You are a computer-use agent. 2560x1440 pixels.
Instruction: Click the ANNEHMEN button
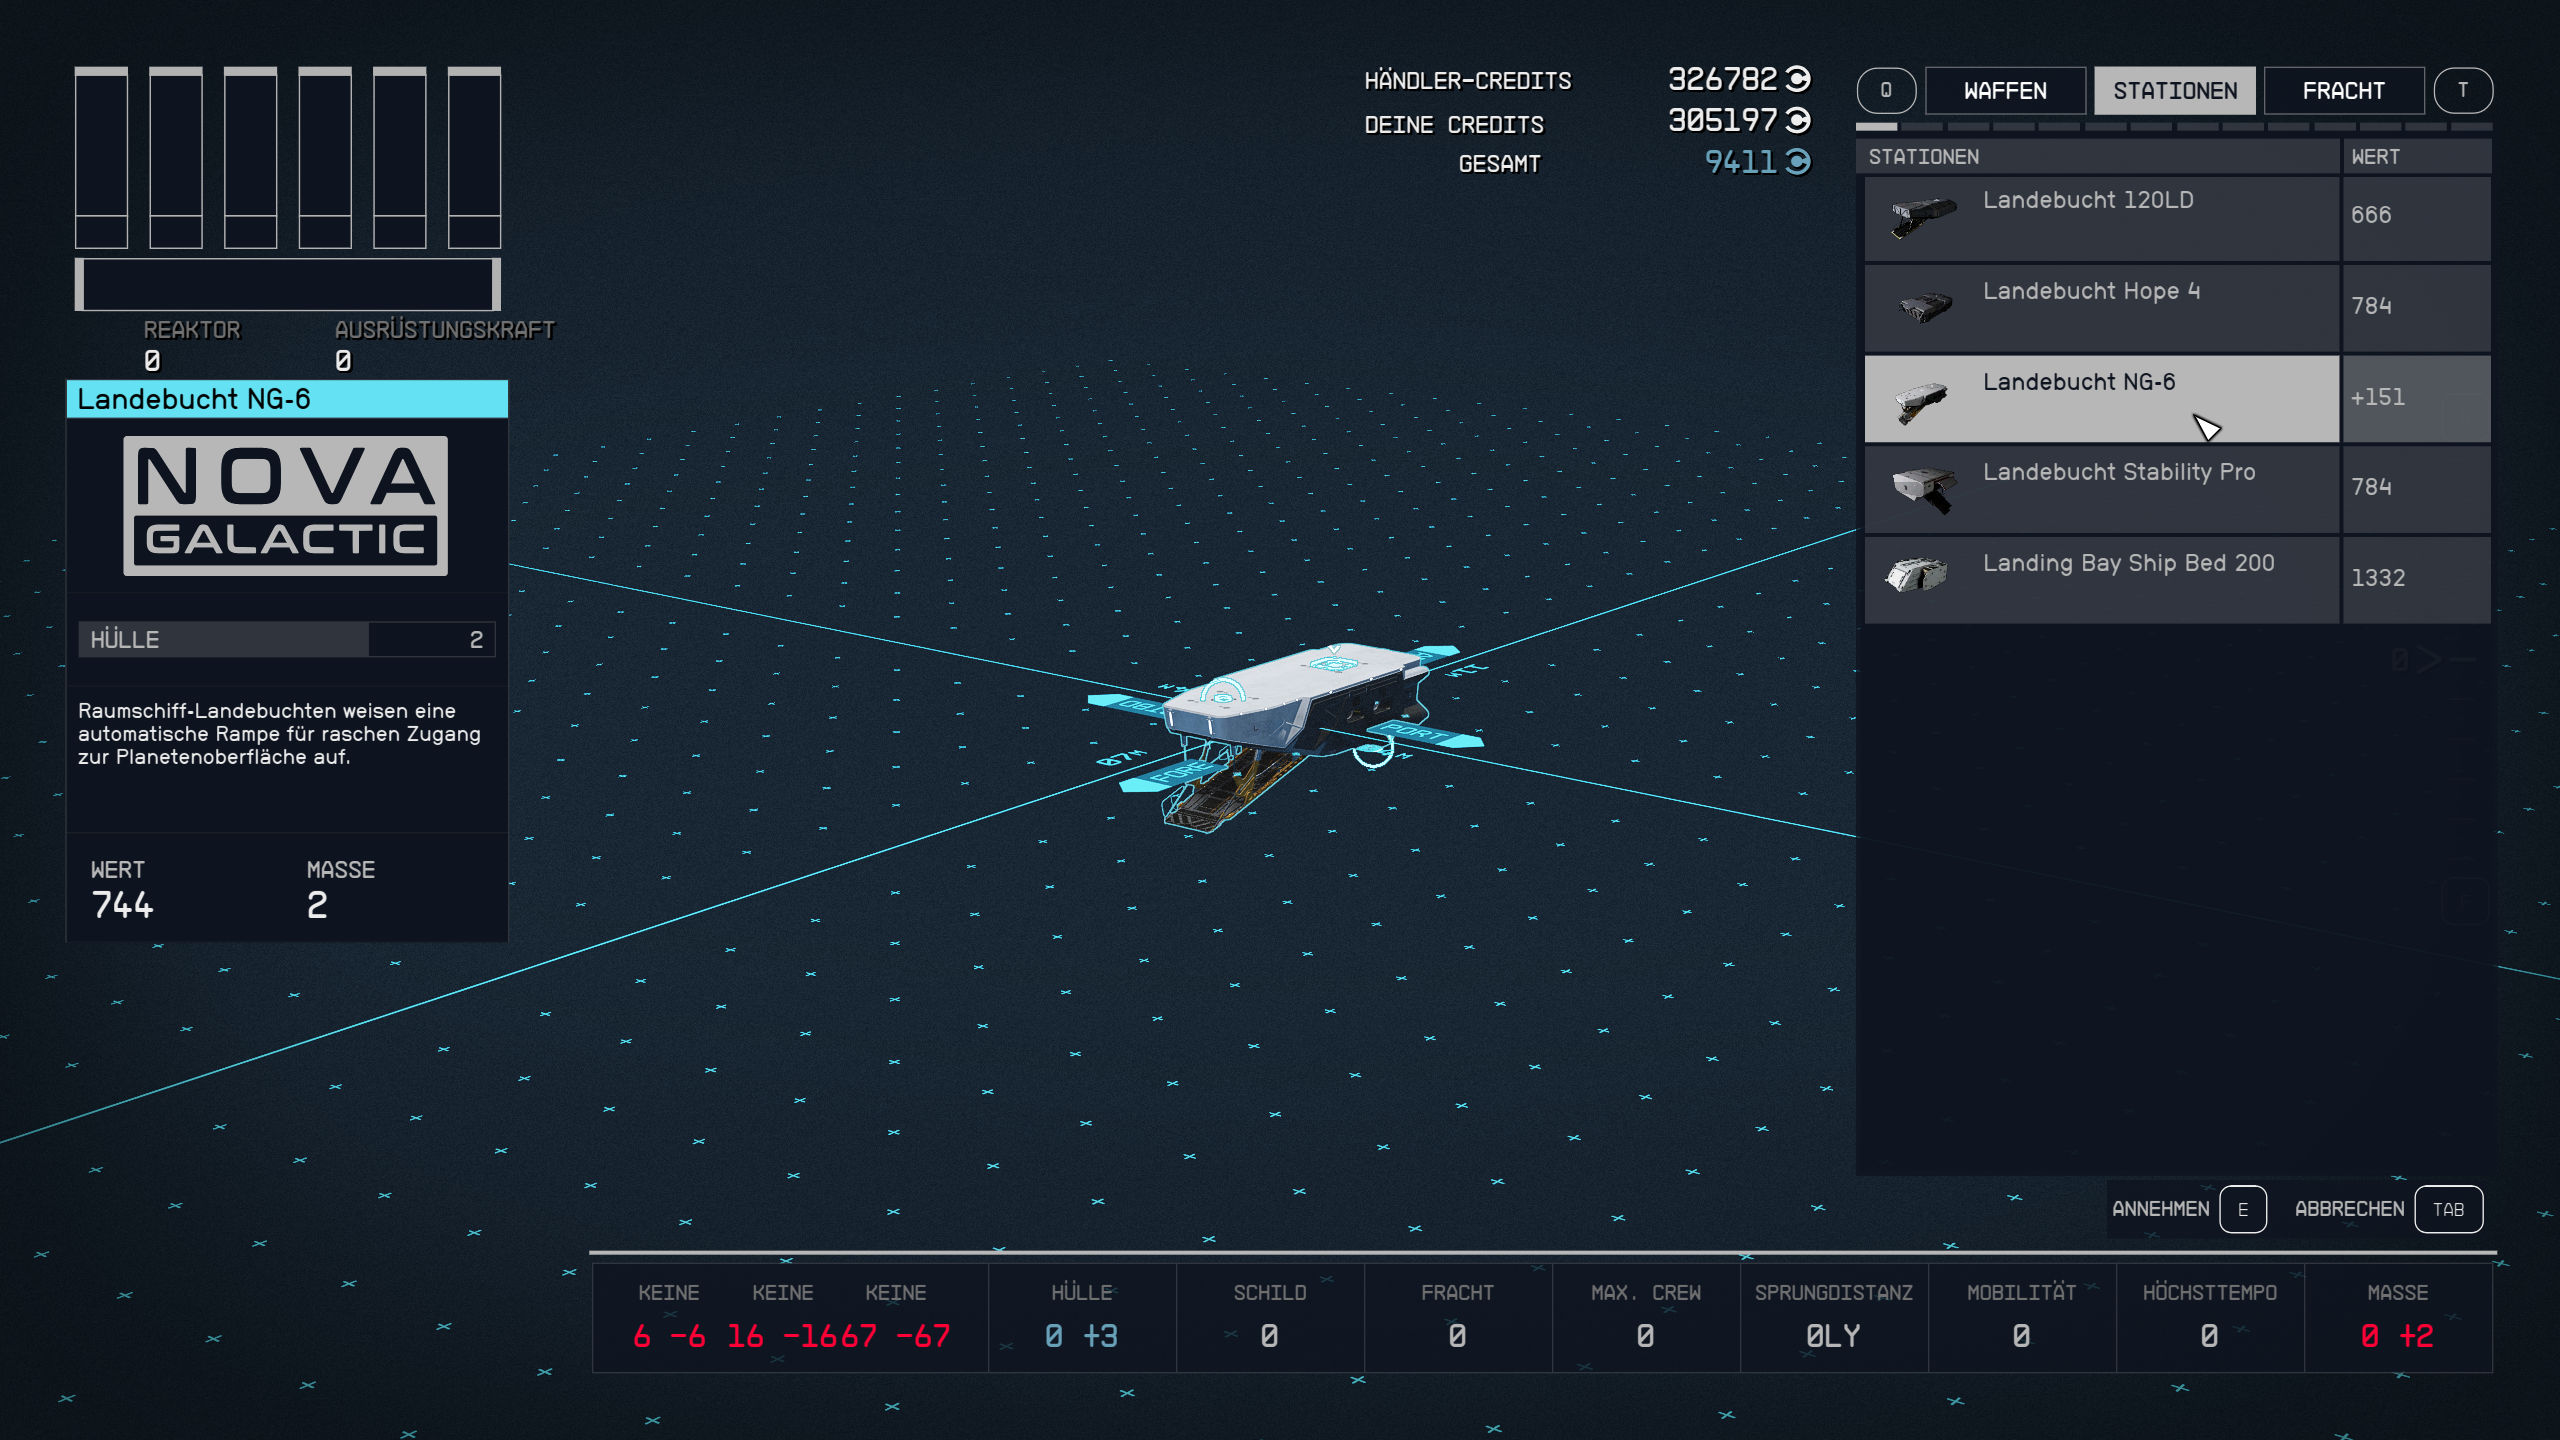coord(2160,1209)
